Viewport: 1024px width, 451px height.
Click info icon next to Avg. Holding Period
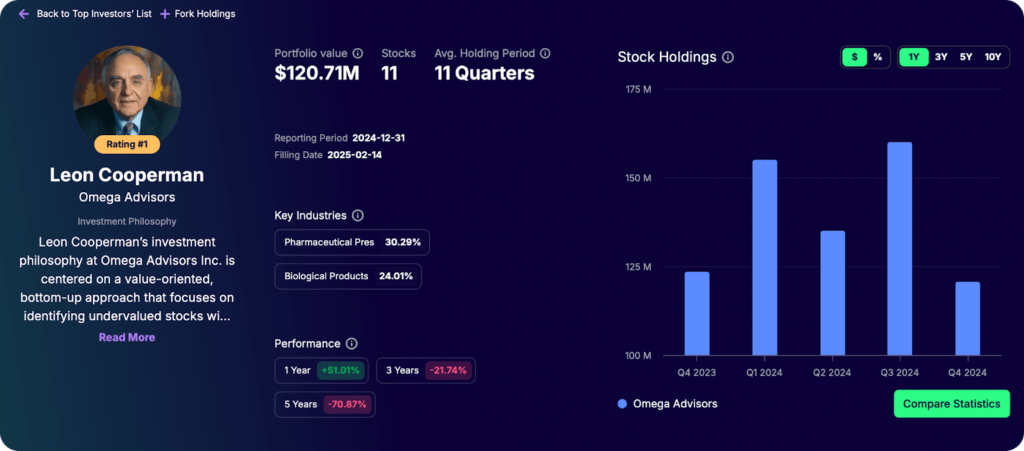[545, 53]
